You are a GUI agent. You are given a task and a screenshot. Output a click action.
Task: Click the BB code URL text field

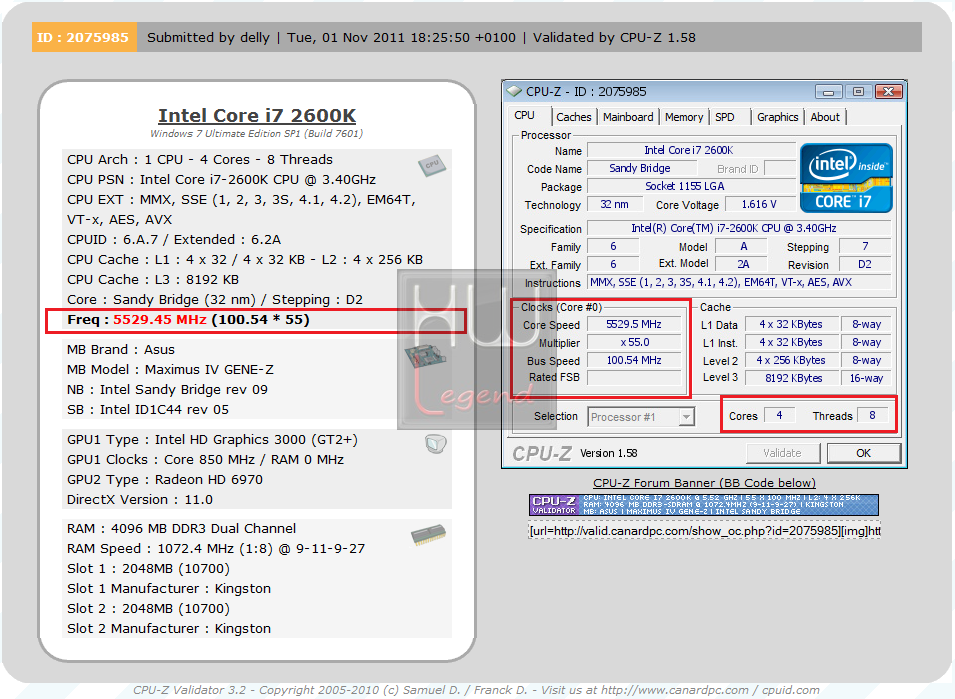(704, 531)
